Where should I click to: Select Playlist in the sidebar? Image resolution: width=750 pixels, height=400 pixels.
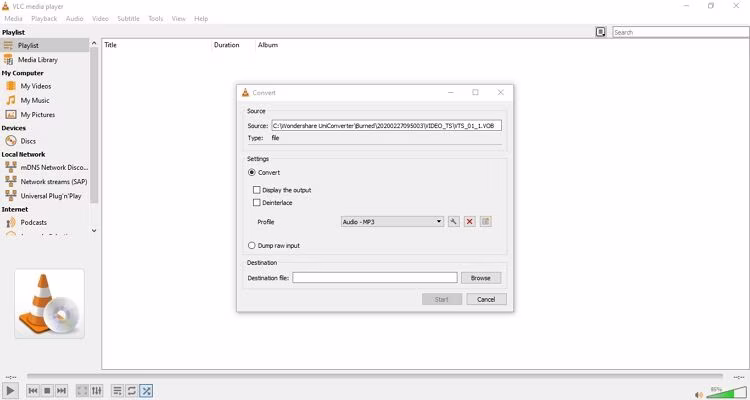[44, 45]
